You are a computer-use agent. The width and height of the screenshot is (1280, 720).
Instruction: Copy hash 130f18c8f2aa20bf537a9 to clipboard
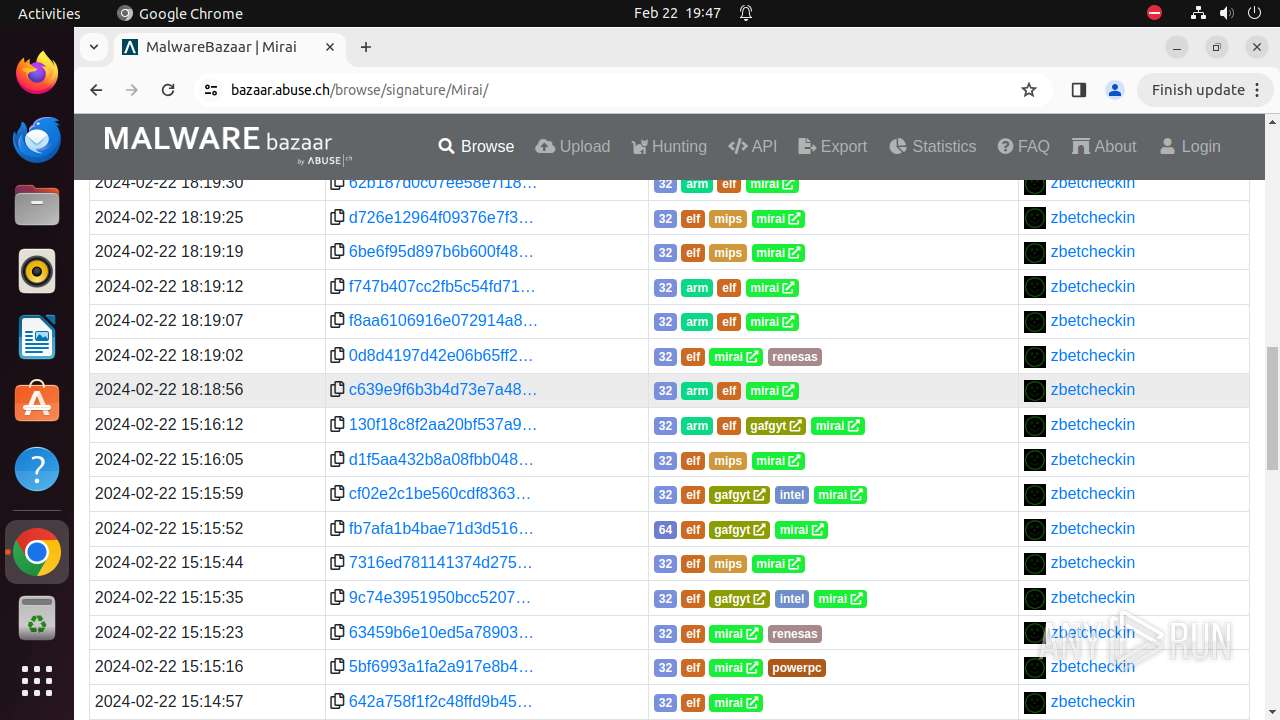(x=337, y=425)
